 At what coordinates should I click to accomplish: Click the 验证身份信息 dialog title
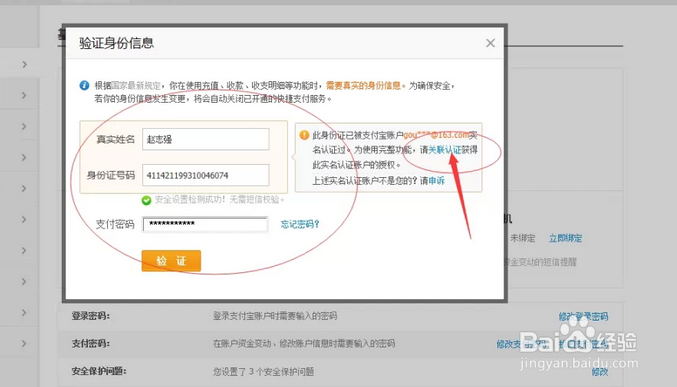[x=117, y=43]
